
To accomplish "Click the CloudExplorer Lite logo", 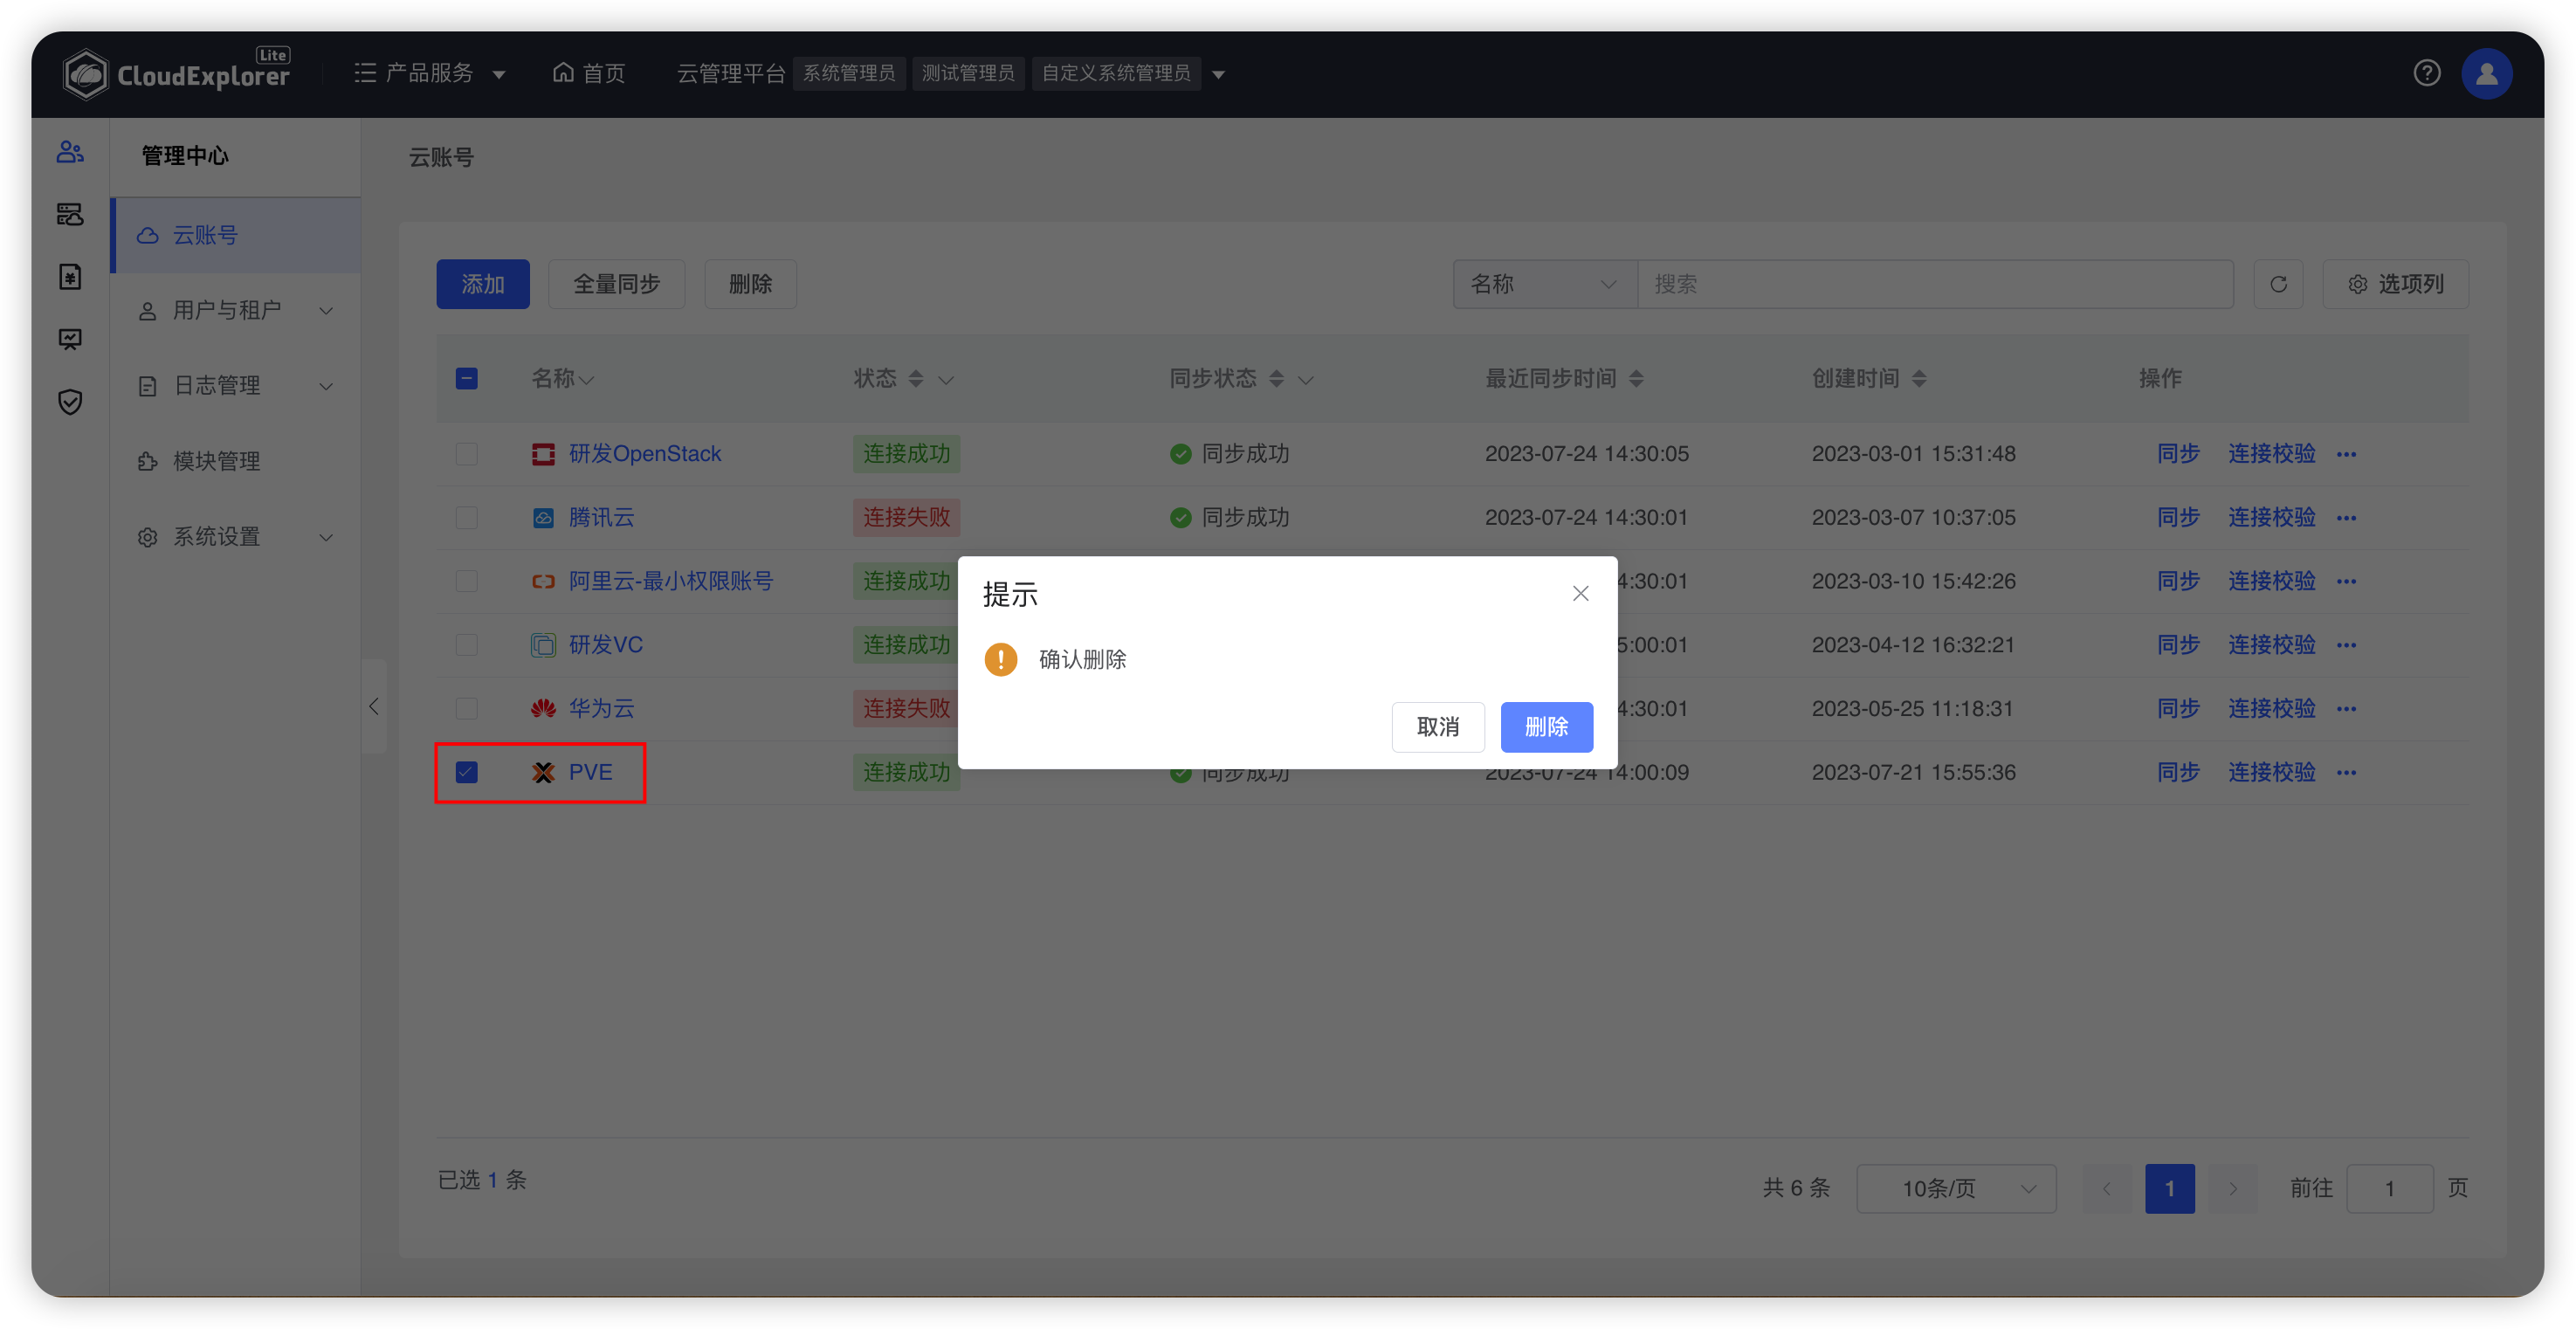I will [176, 73].
